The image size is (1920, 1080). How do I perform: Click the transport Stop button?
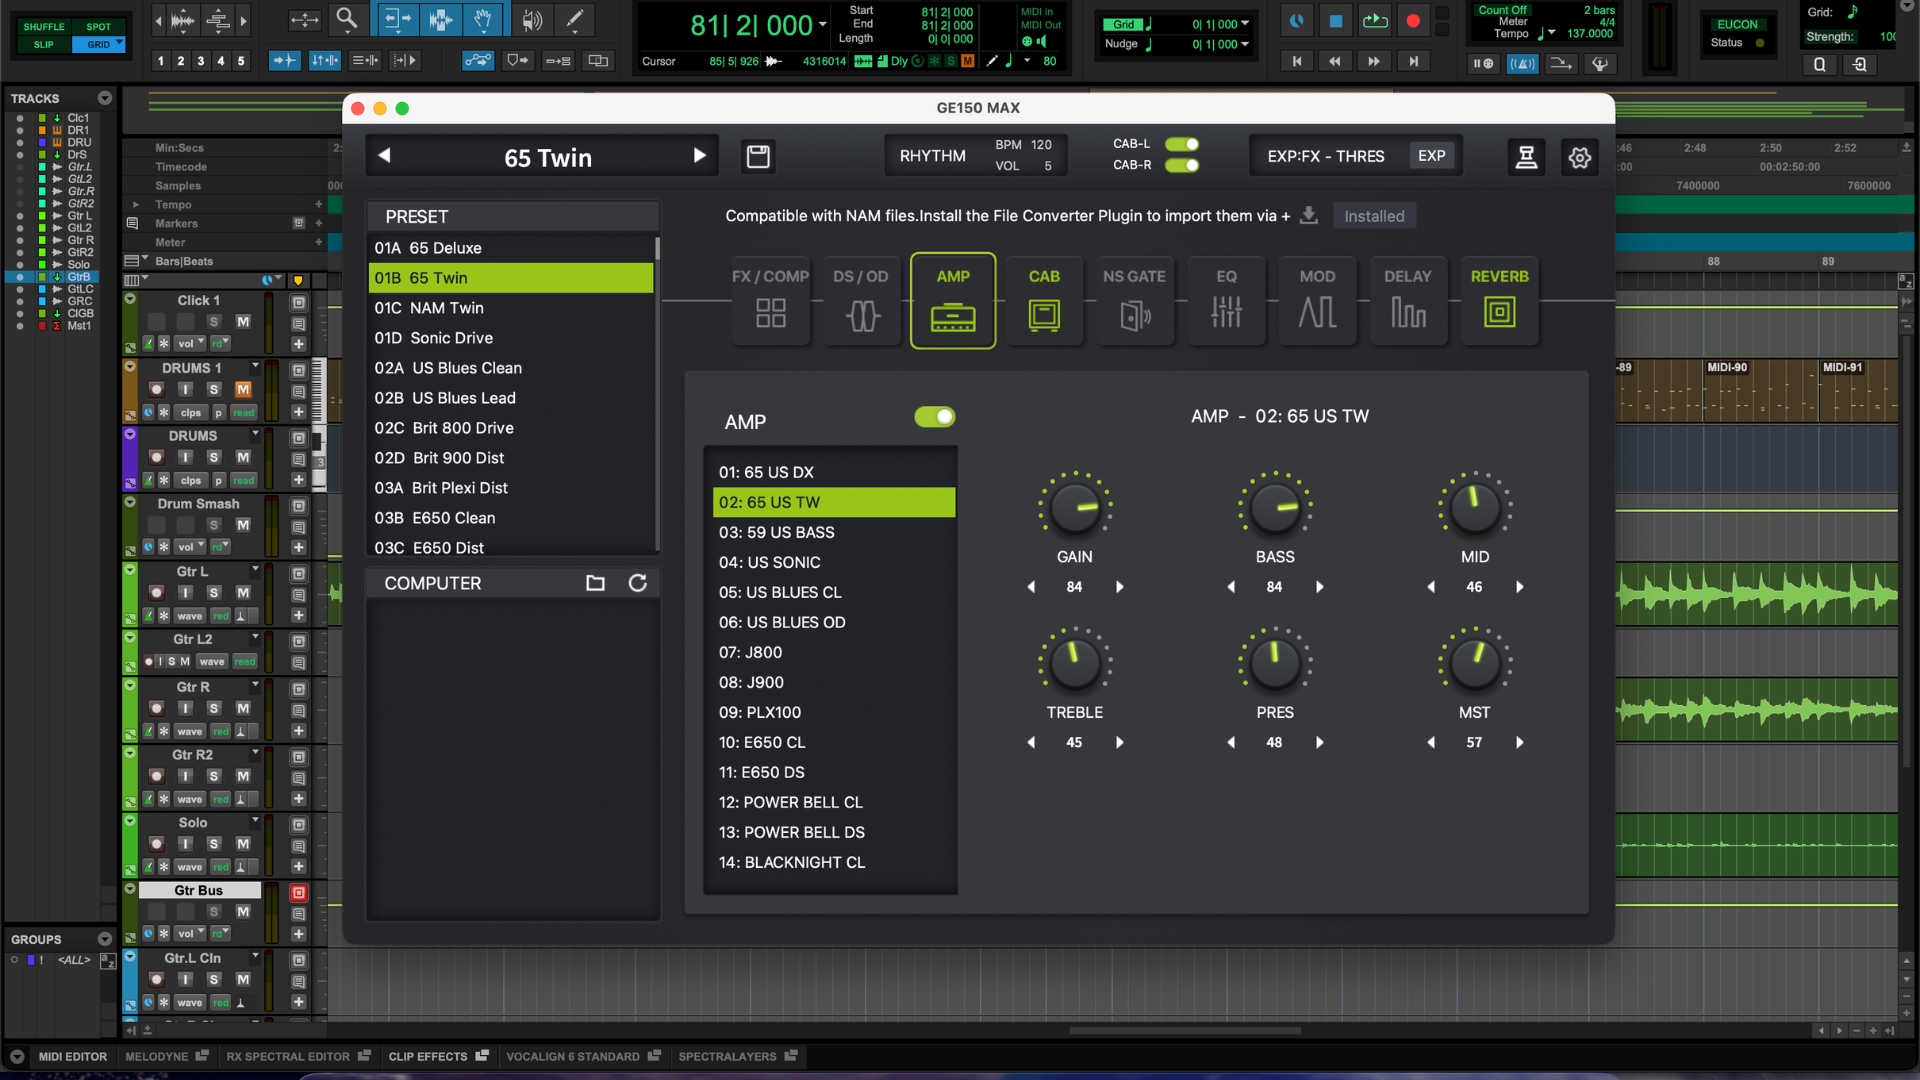(1335, 21)
